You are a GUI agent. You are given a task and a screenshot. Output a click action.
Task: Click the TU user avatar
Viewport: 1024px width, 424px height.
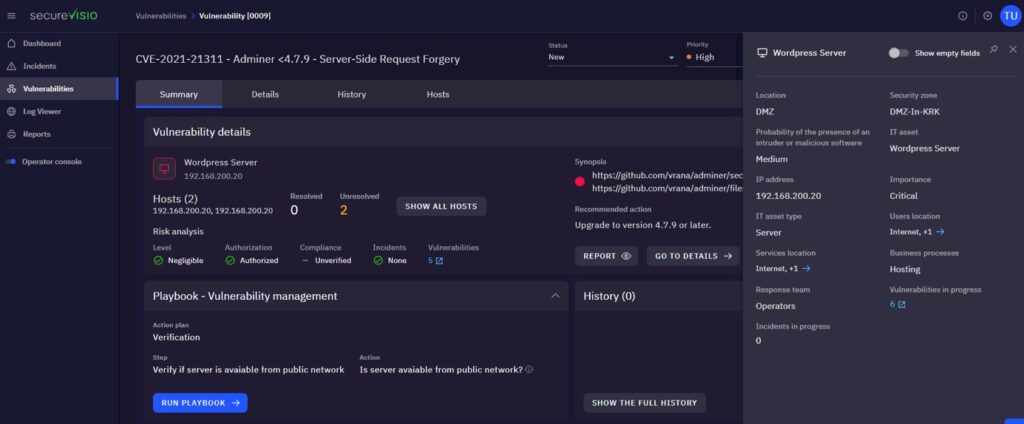click(x=1009, y=16)
